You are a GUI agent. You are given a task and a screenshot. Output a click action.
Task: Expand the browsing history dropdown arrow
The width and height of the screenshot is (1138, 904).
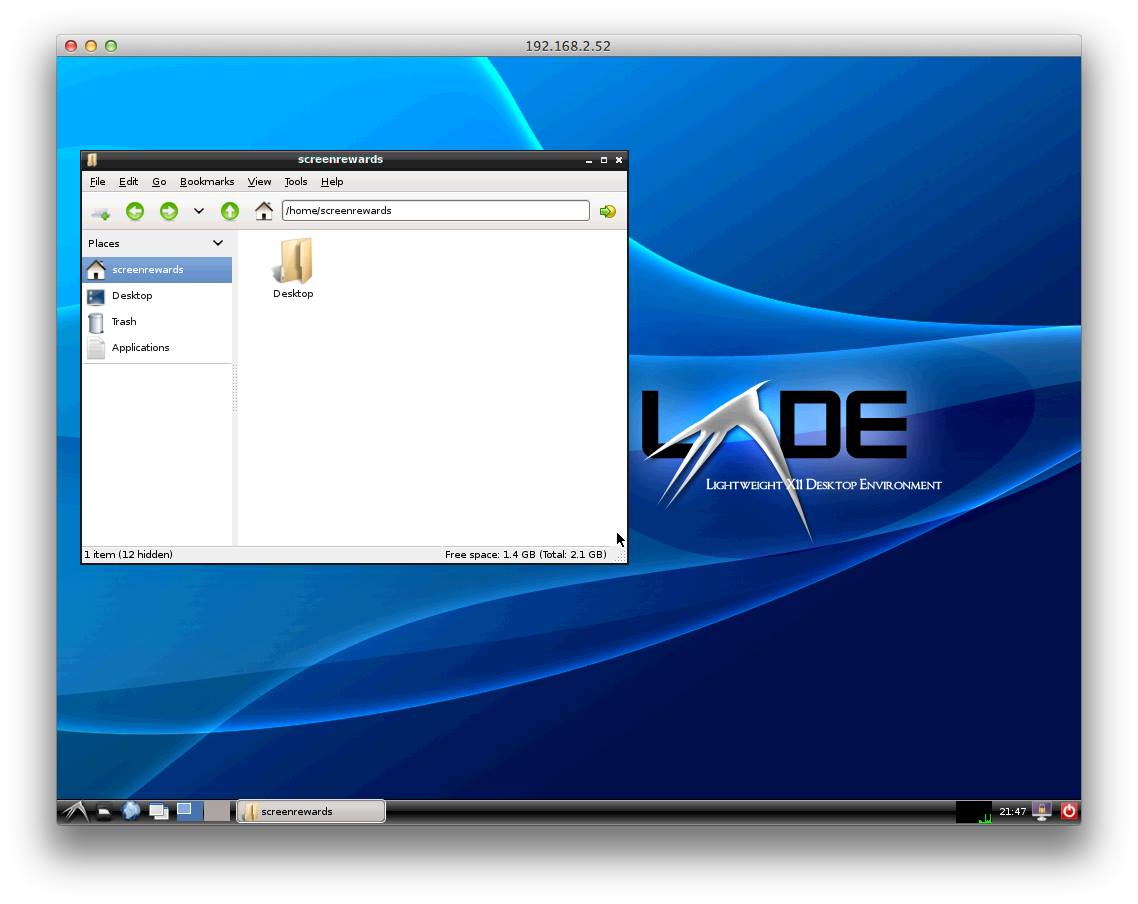(198, 211)
